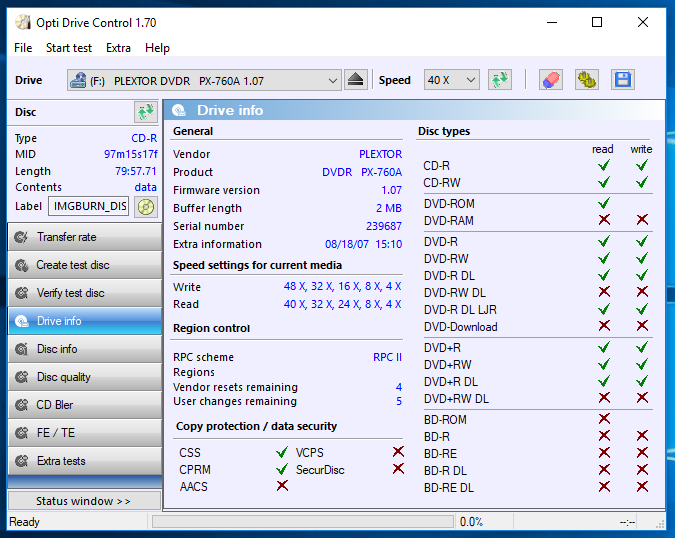
Task: Click the eject disc tray icon
Action: [x=356, y=80]
